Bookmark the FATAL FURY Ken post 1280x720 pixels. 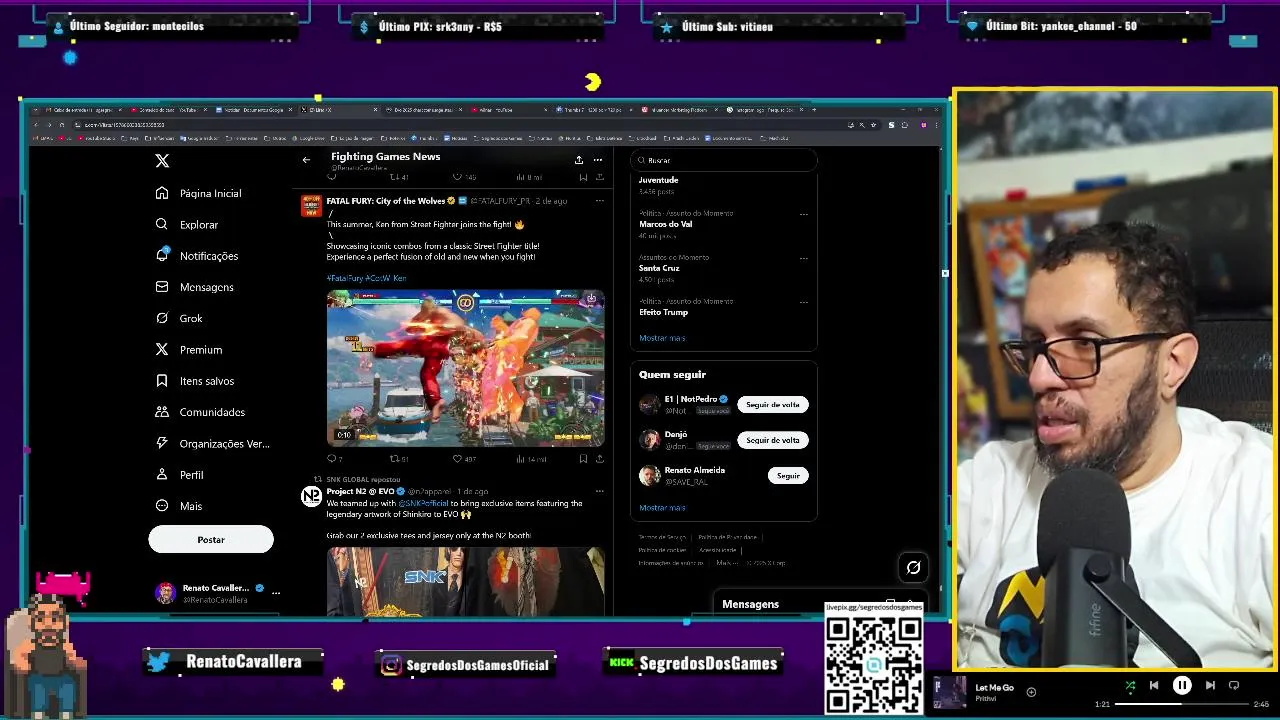583,459
